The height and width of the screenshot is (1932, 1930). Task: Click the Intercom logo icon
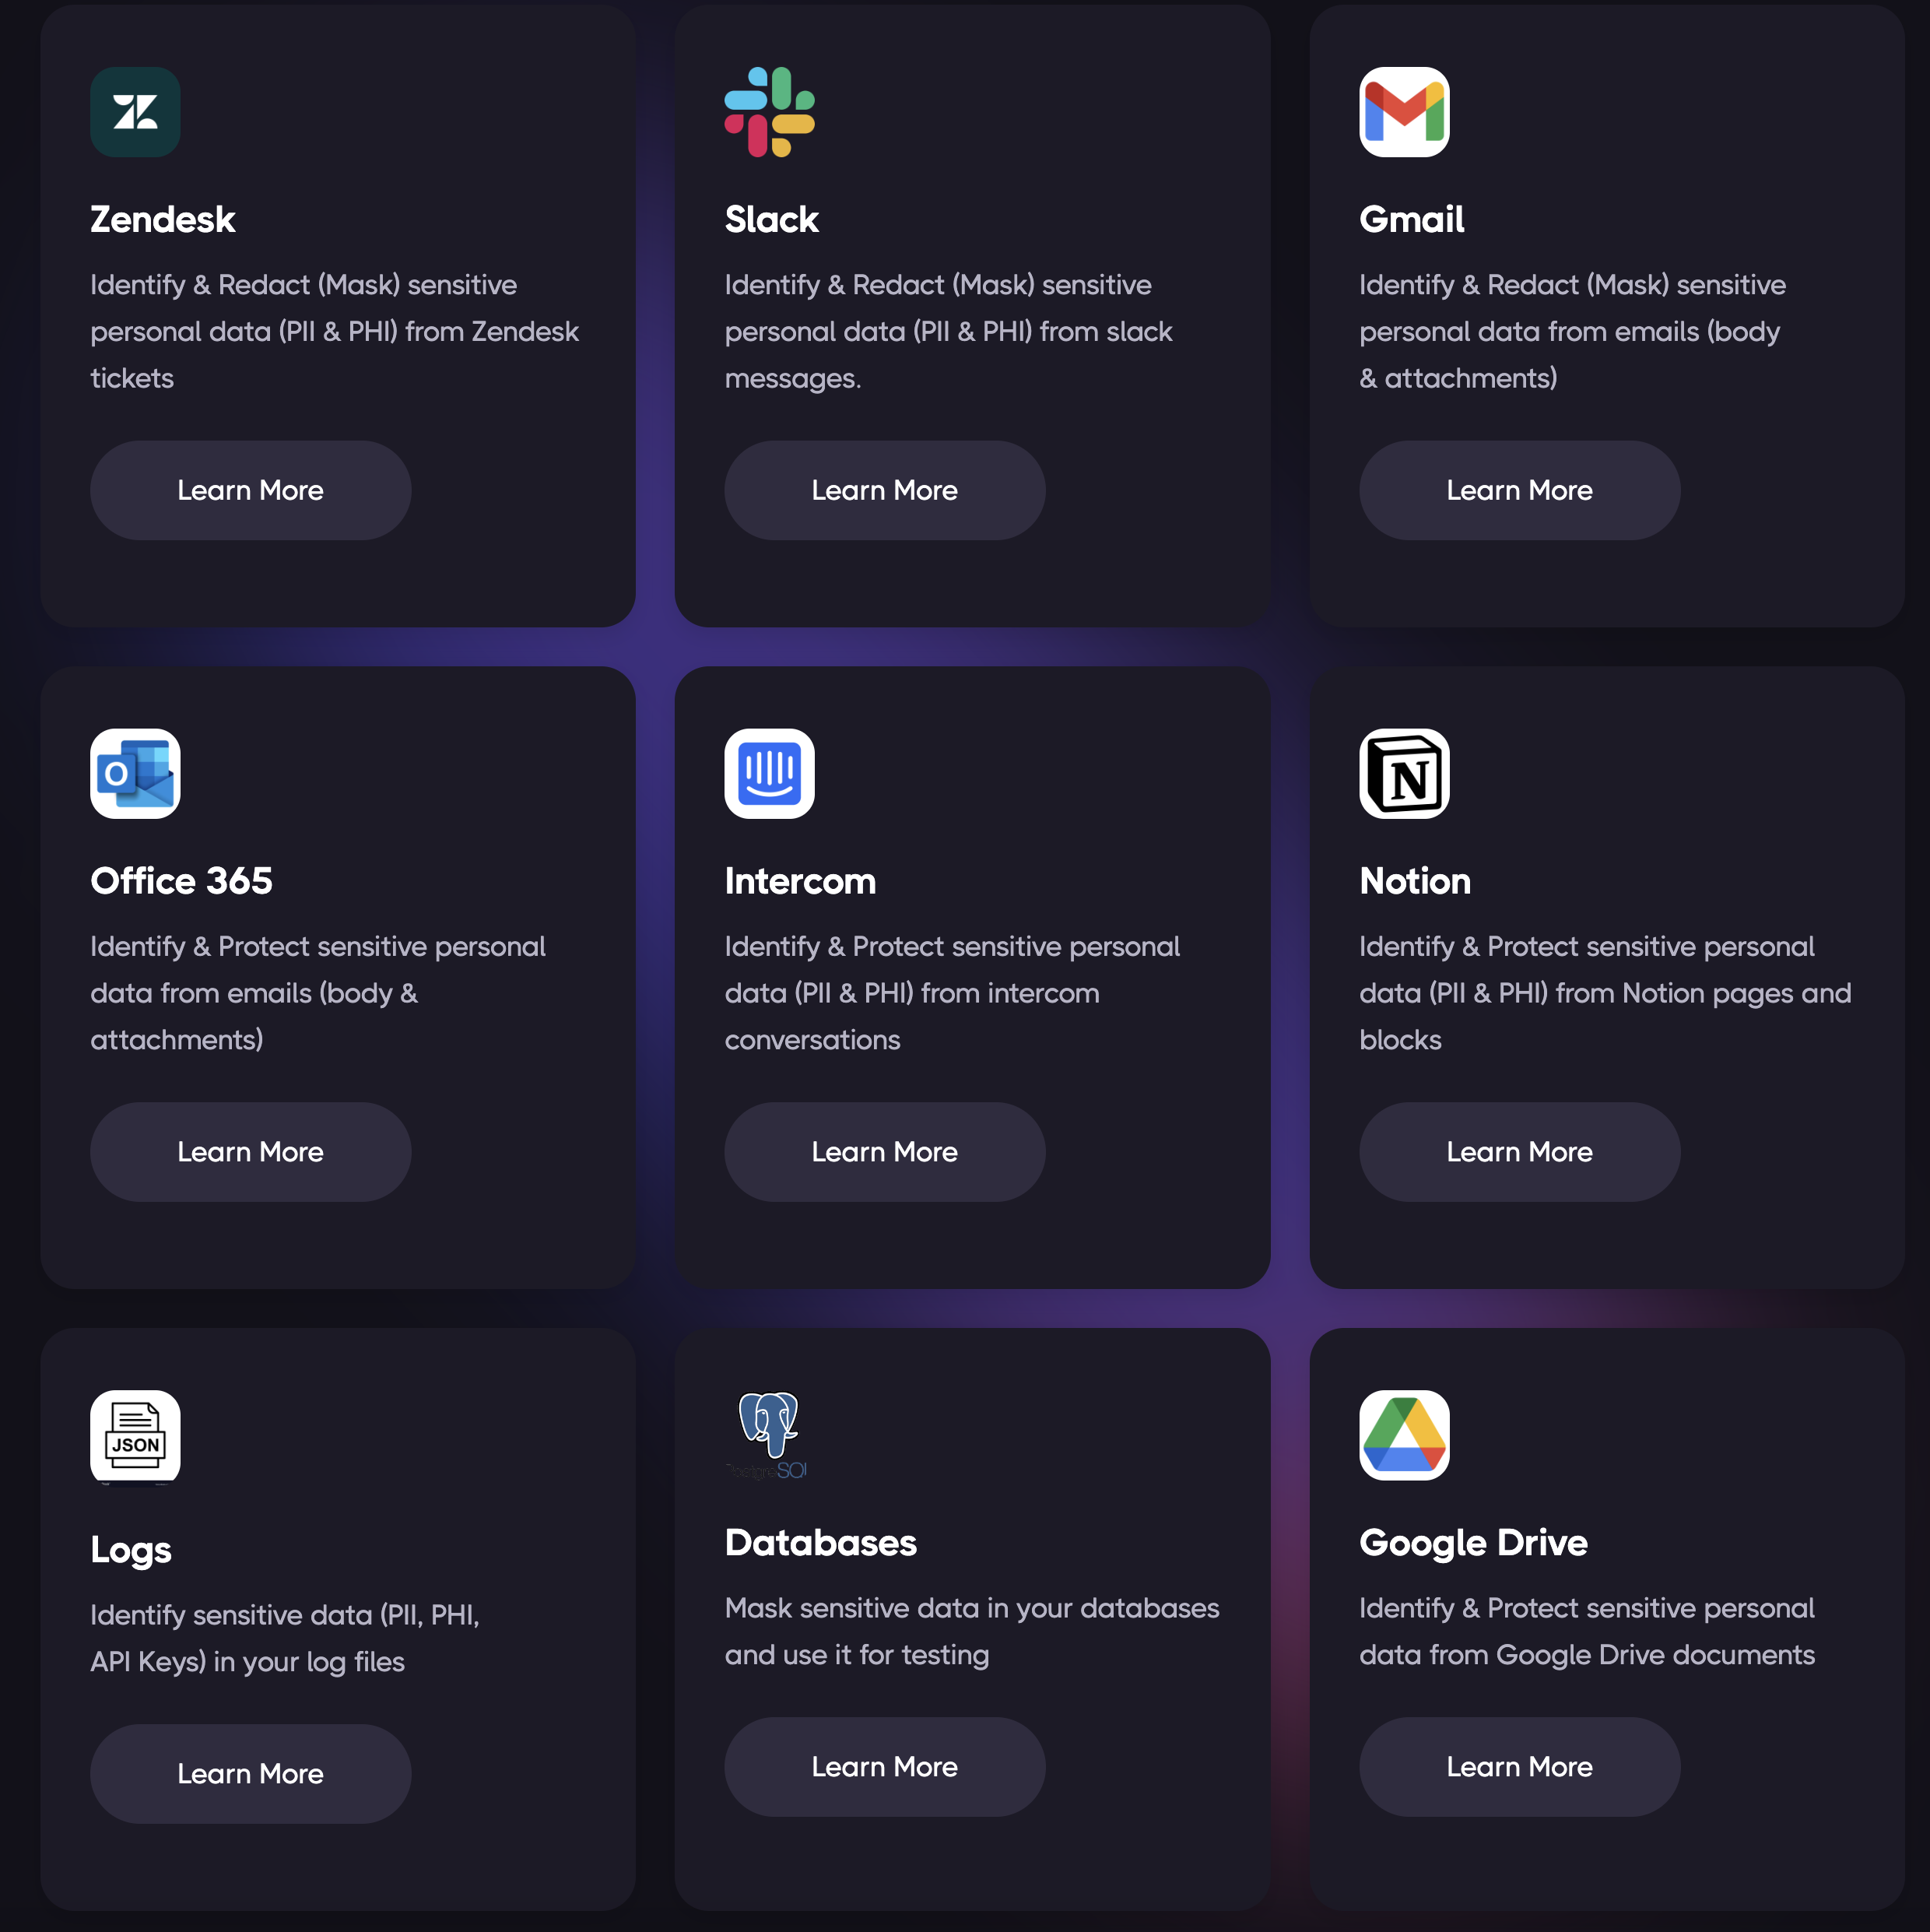click(x=769, y=773)
